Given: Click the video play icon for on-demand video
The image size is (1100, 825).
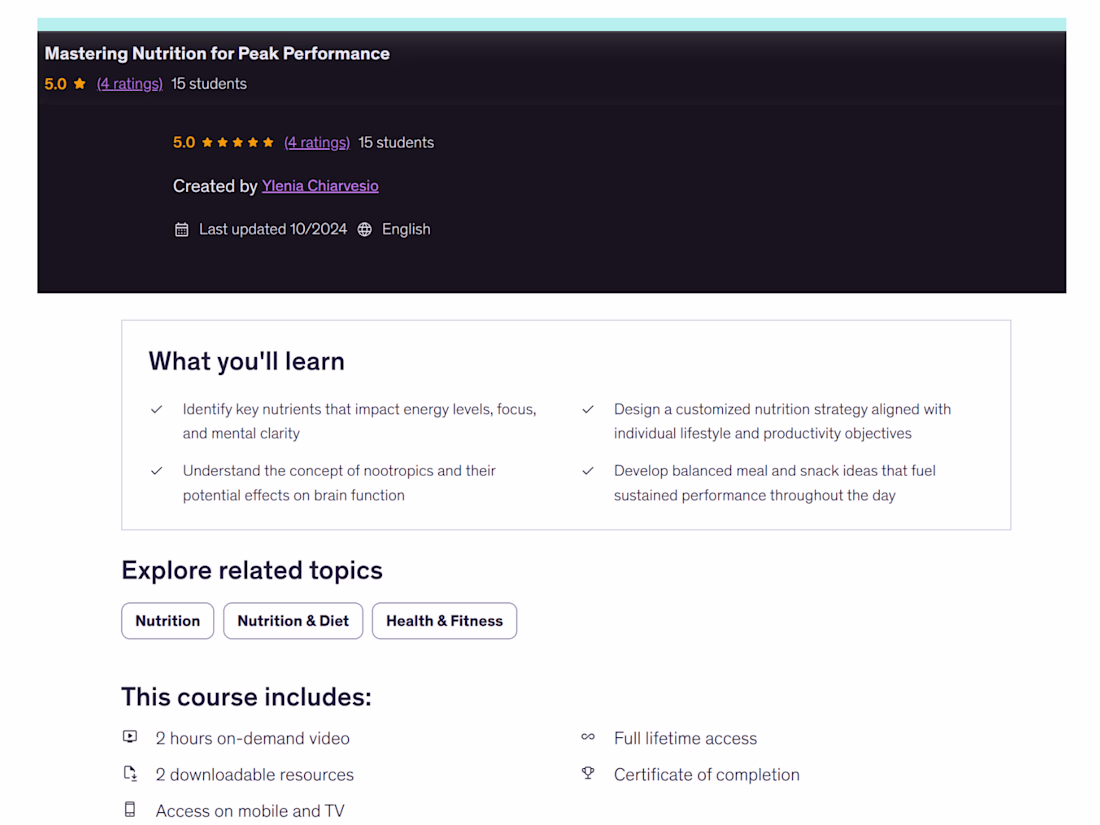Looking at the screenshot, I should [130, 737].
